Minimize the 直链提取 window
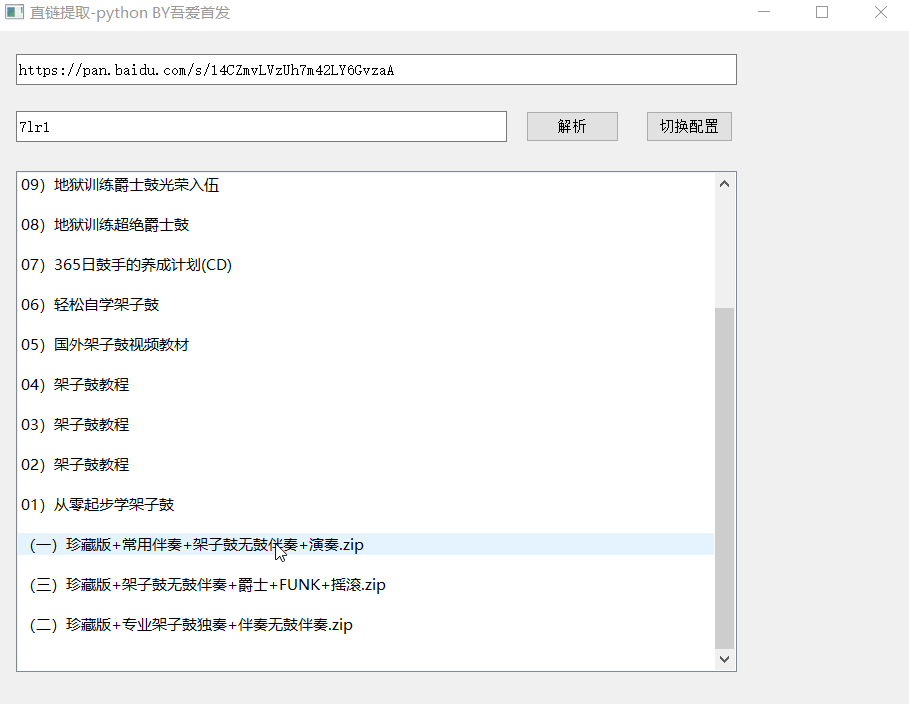909x704 pixels. pyautogui.click(x=764, y=12)
